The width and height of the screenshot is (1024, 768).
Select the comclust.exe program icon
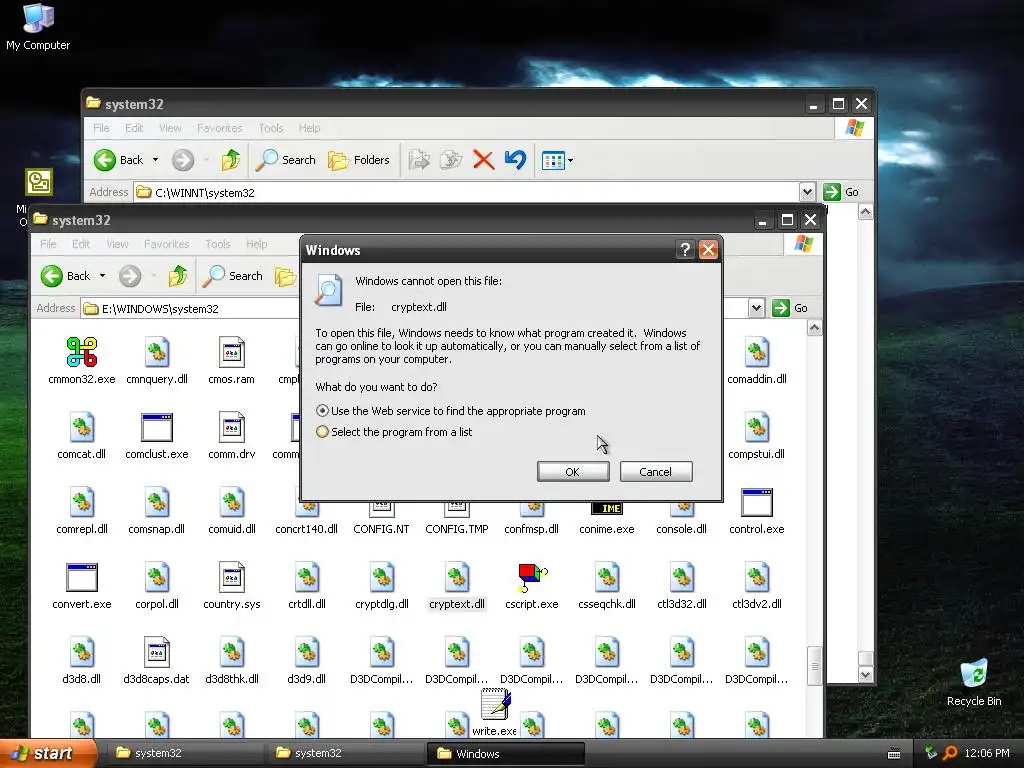point(157,428)
